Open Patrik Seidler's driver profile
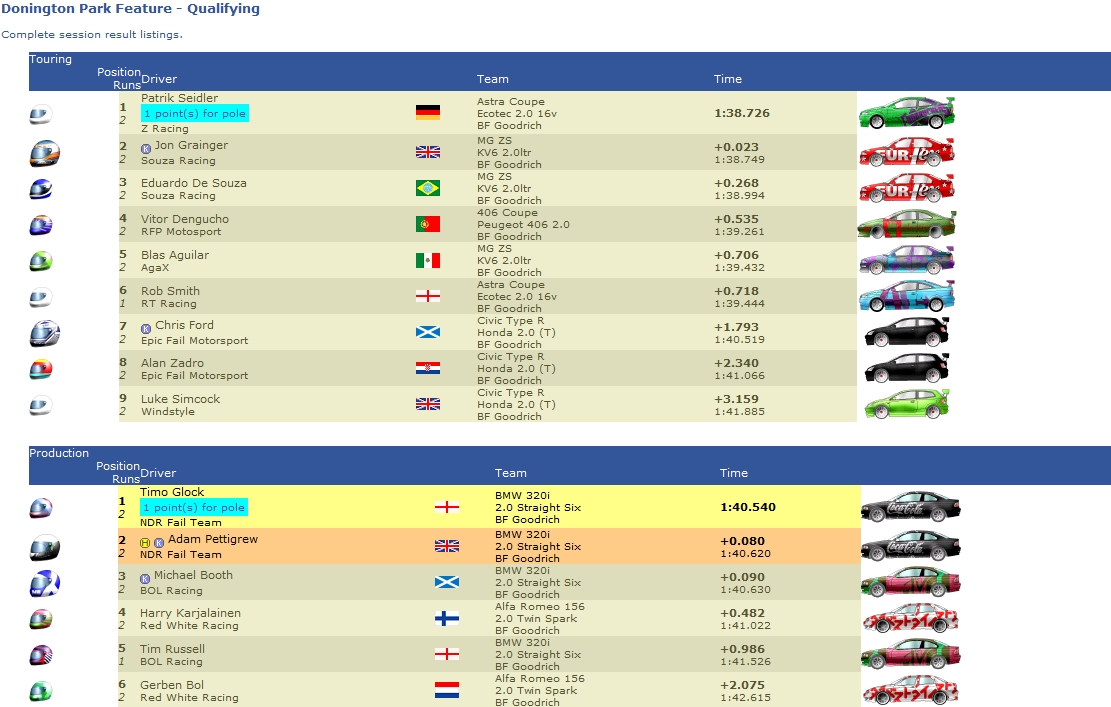Screen dimensions: 1111x707 pos(179,98)
